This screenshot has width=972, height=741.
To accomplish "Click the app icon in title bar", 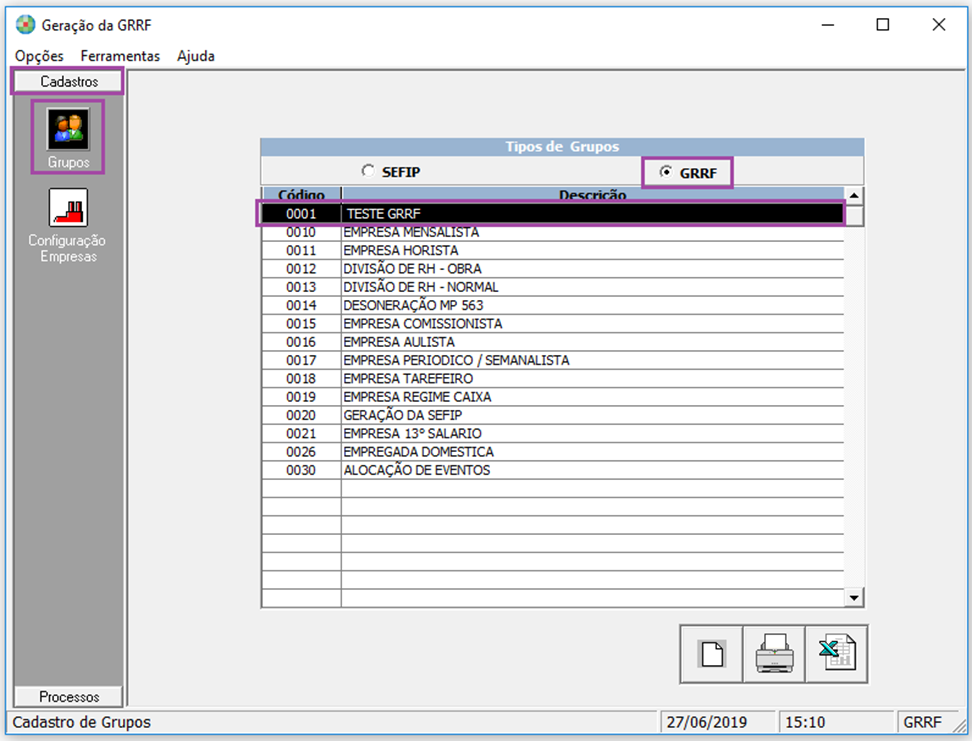I will 25,25.
